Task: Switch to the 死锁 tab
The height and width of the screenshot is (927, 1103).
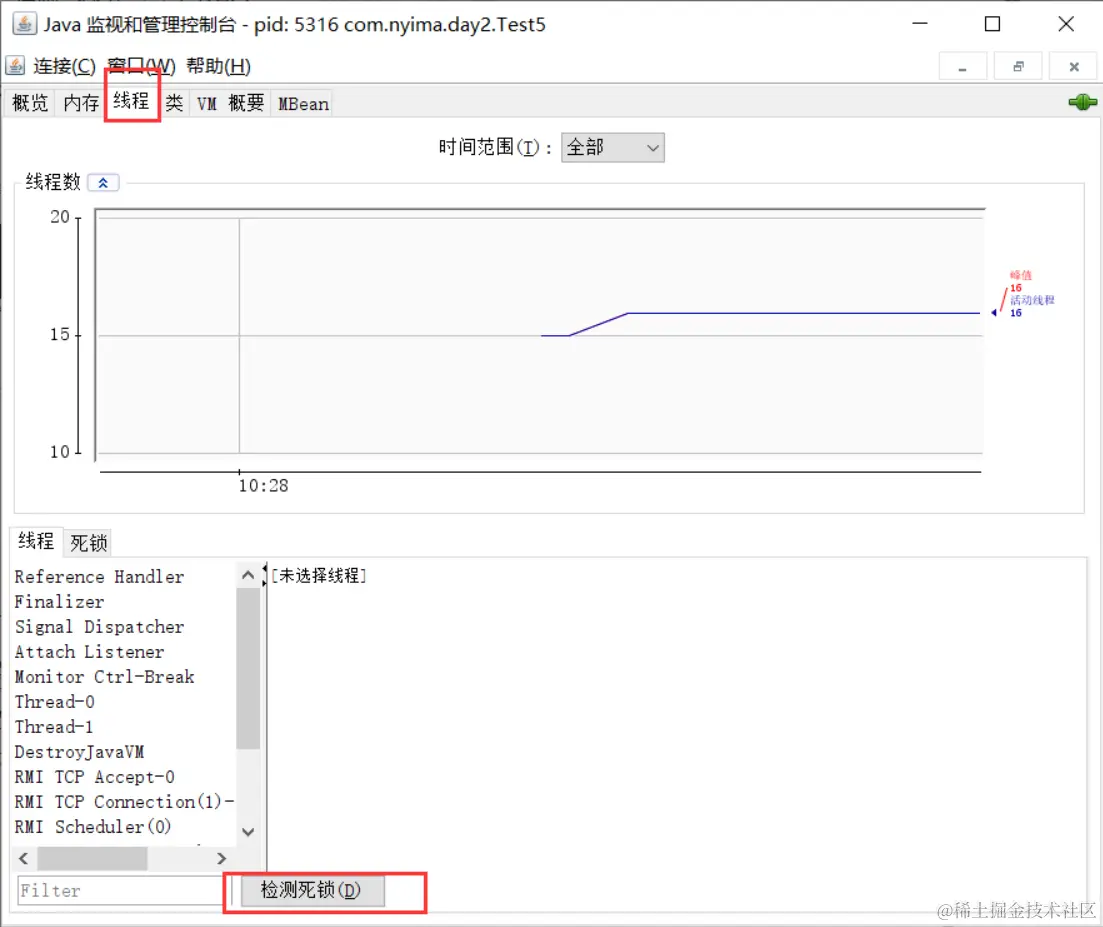Action: pos(89,542)
